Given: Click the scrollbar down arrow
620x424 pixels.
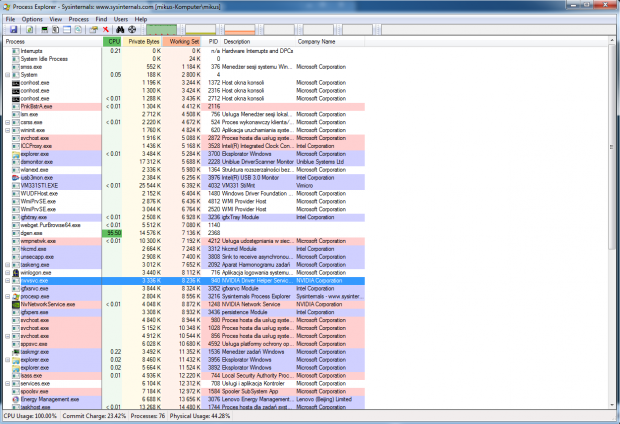Looking at the screenshot, I should [x=612, y=405].
